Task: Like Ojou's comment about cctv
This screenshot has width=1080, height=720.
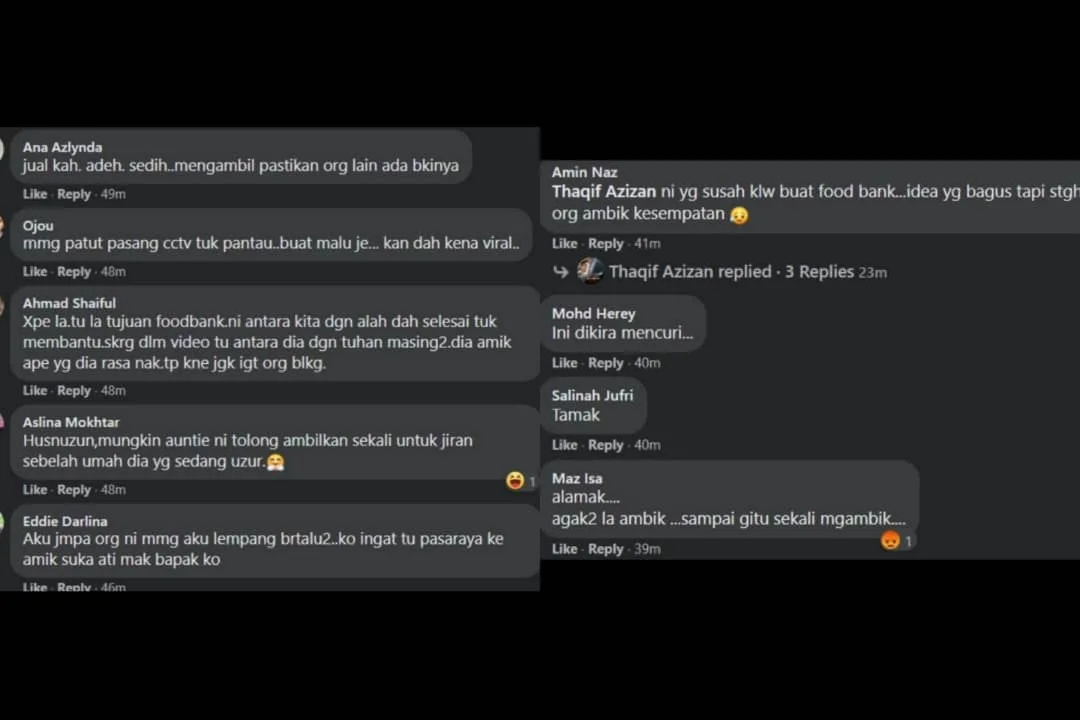Action: (34, 271)
